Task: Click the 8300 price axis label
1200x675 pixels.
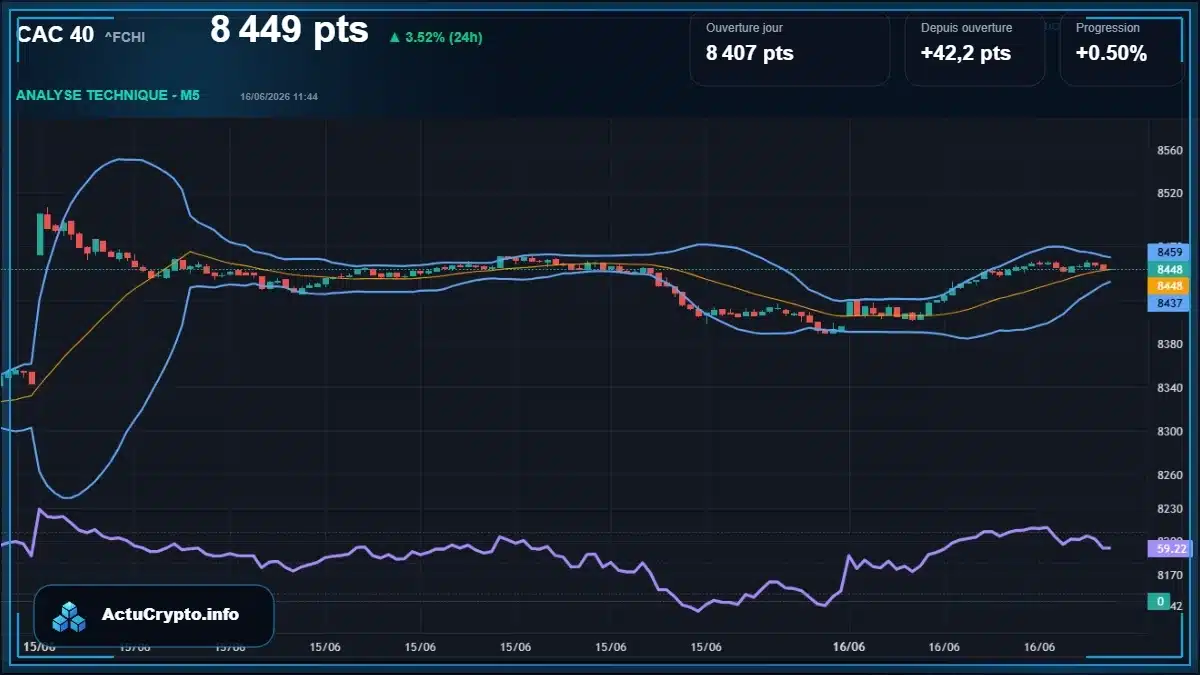Action: [1169, 431]
